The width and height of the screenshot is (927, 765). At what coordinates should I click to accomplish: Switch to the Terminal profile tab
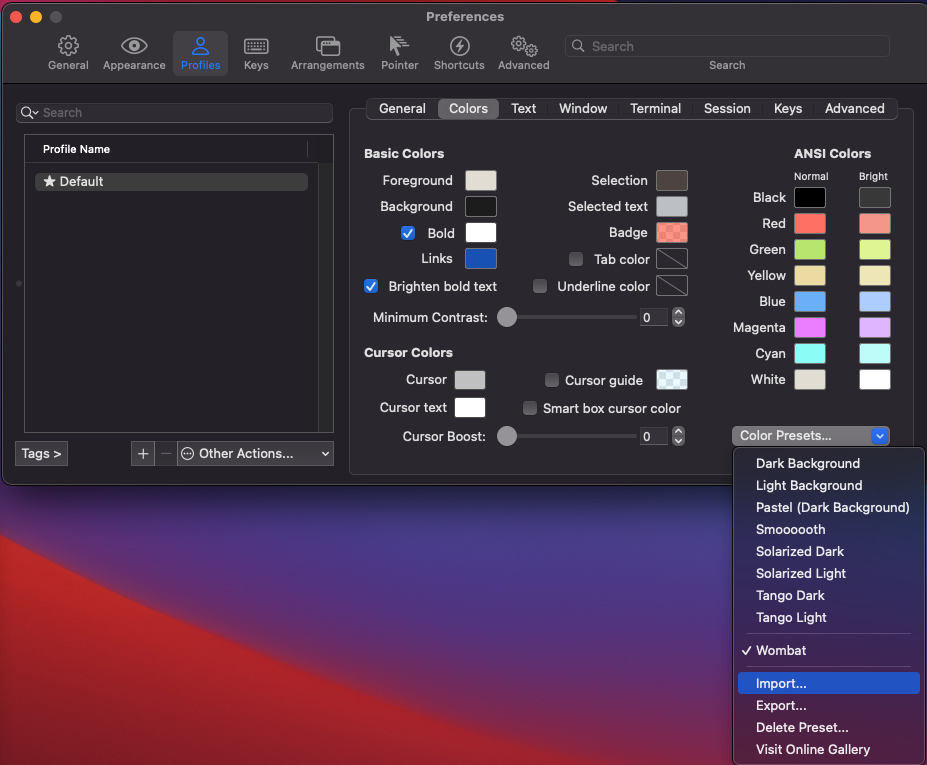click(x=655, y=108)
